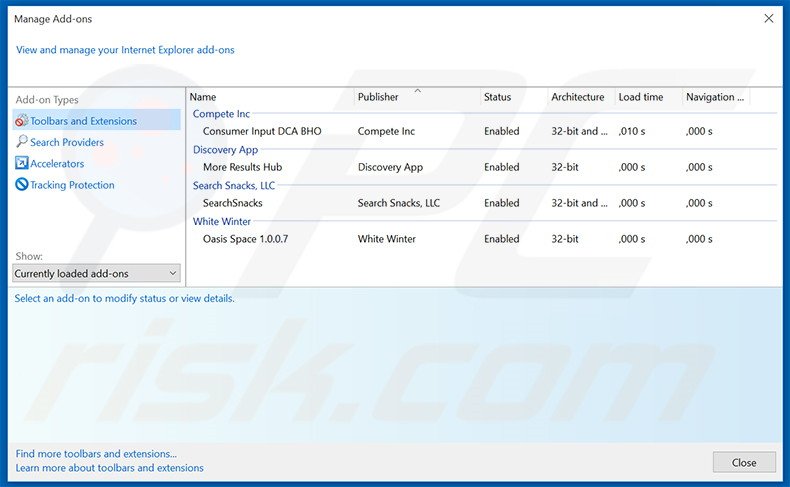Click Enabled status of More Results Hub
Screen dimensions: 790x487
coord(501,167)
